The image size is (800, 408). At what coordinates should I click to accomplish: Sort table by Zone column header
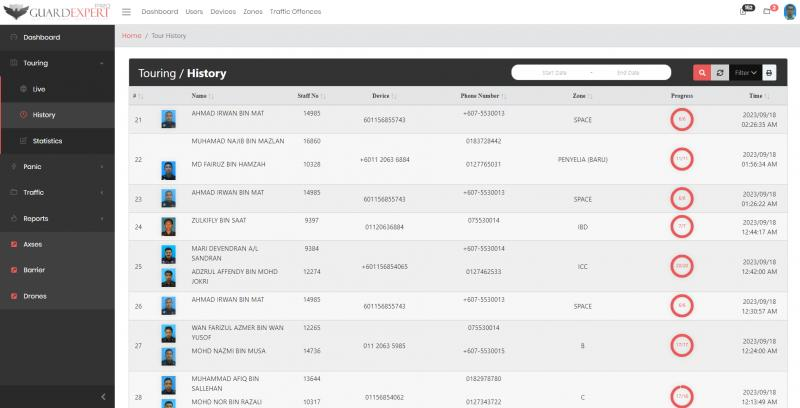point(579,96)
